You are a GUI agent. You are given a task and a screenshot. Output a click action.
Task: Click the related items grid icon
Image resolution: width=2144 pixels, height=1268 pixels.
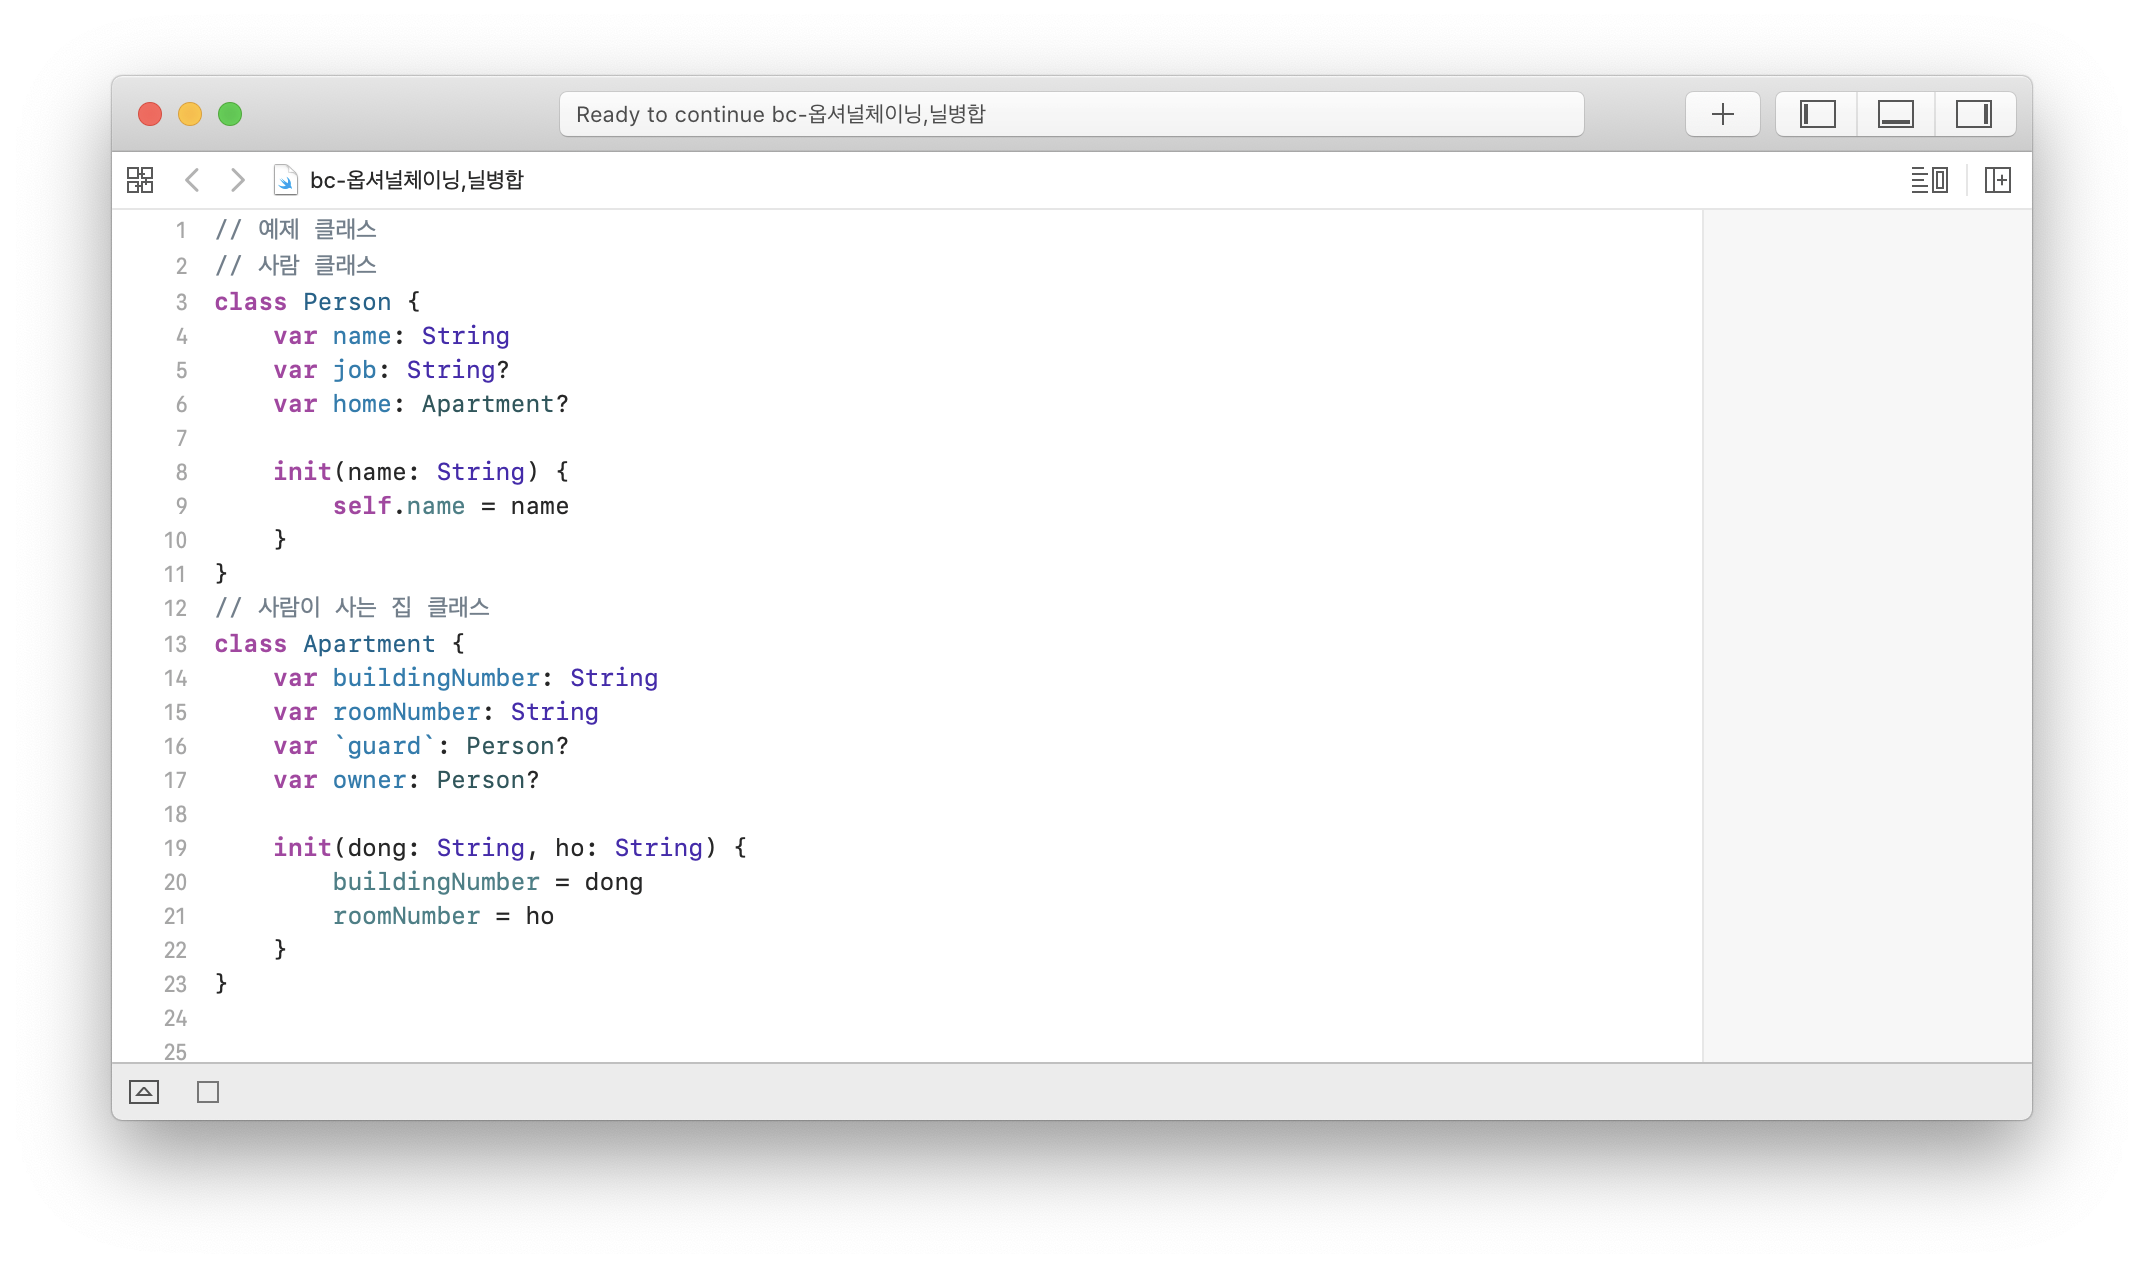pos(140,180)
